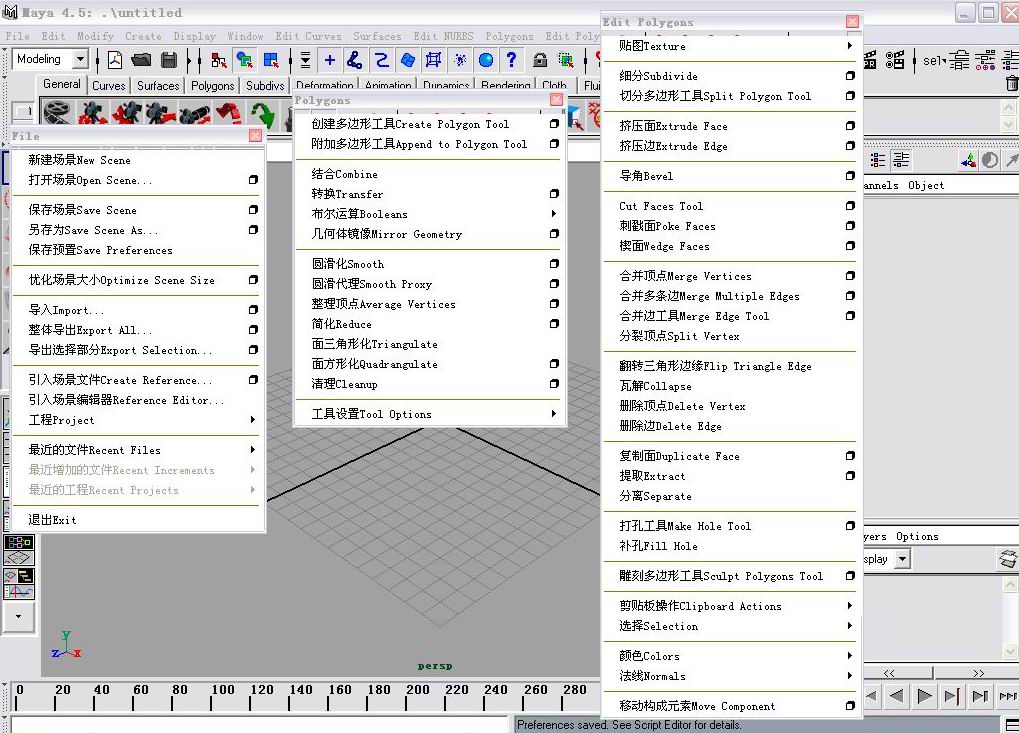Click the dynamics selection mask icon
This screenshot has width=1019, height=733.
(460, 60)
